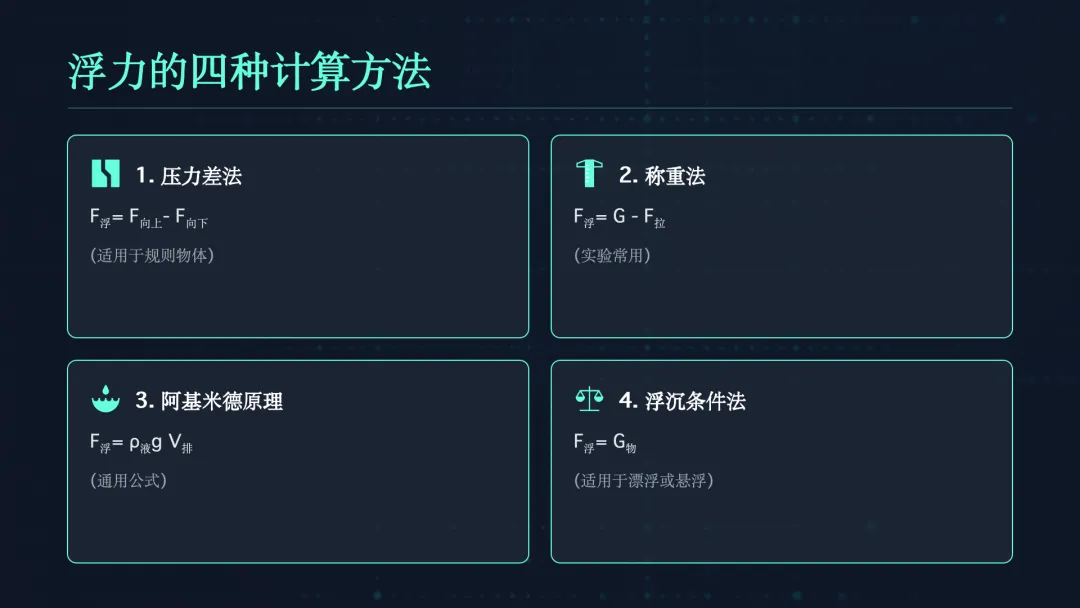Screen dimensions: 1080x608
Task: Select the heading 2. 称重法
Action: click(x=662, y=176)
